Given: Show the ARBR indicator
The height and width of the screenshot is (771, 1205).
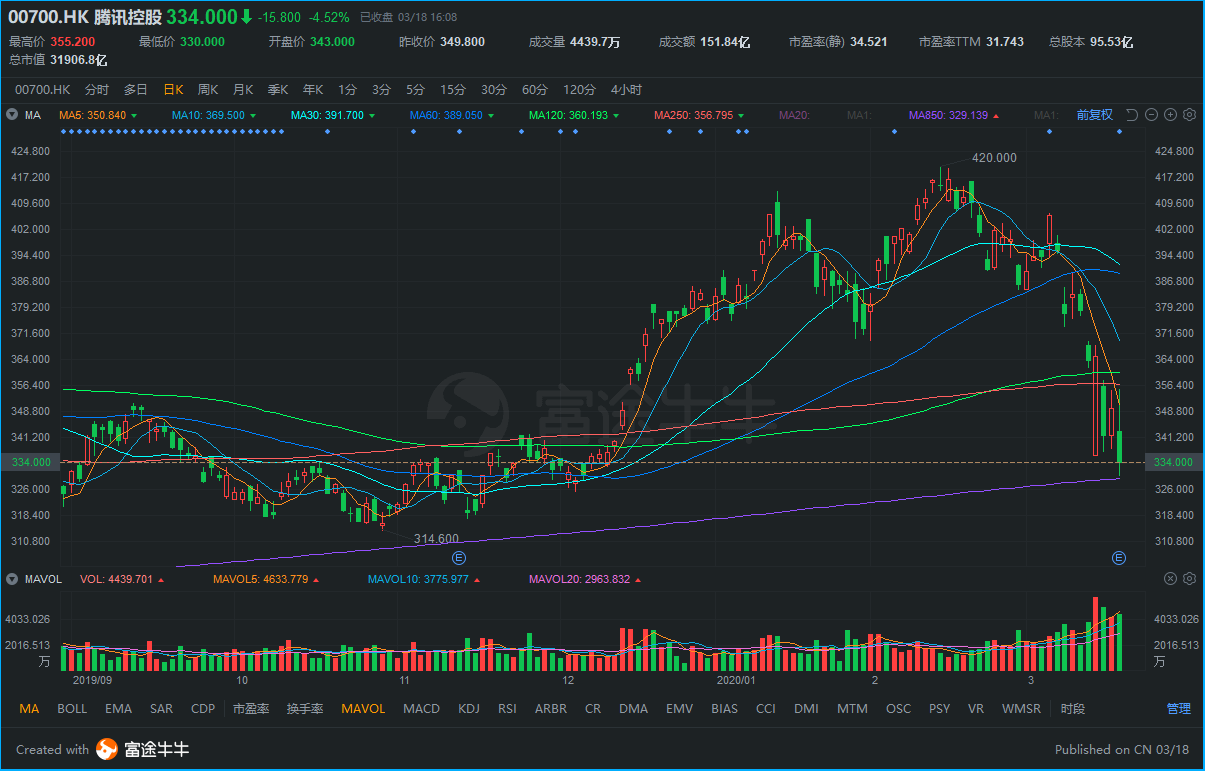Looking at the screenshot, I should 550,709.
